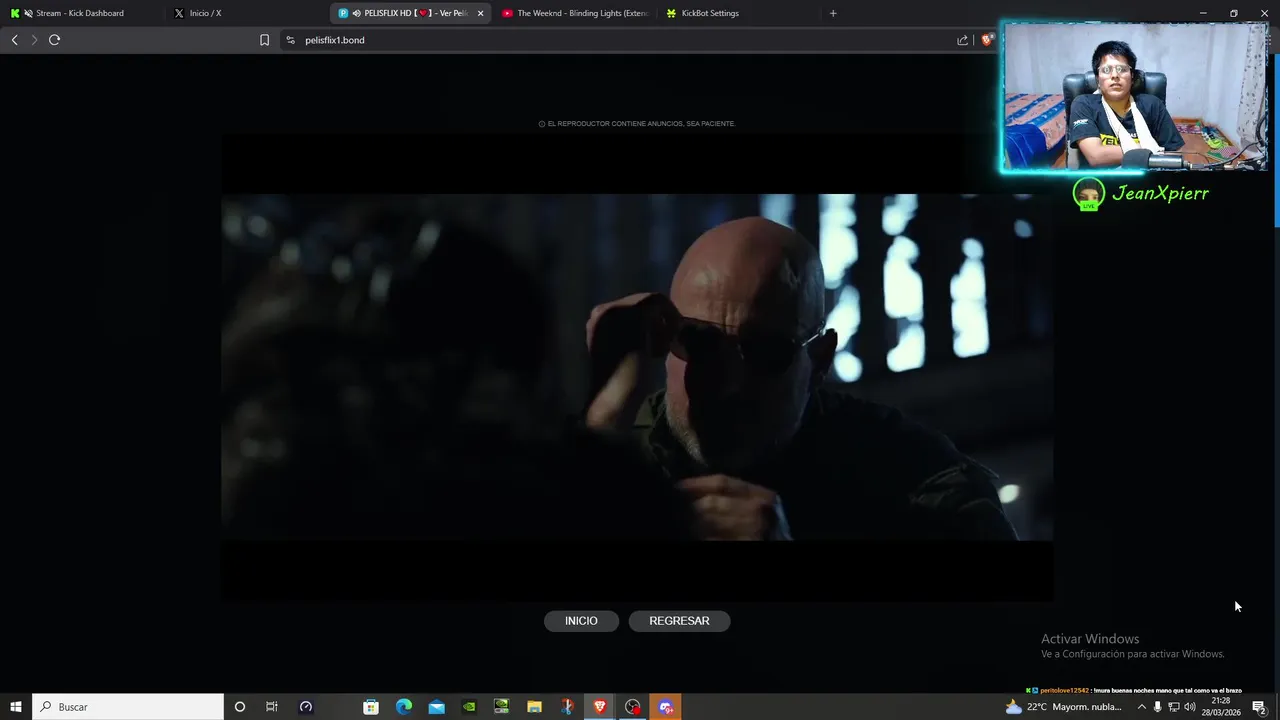
Task: Open File Explorer from taskbar
Action: tap(534, 707)
